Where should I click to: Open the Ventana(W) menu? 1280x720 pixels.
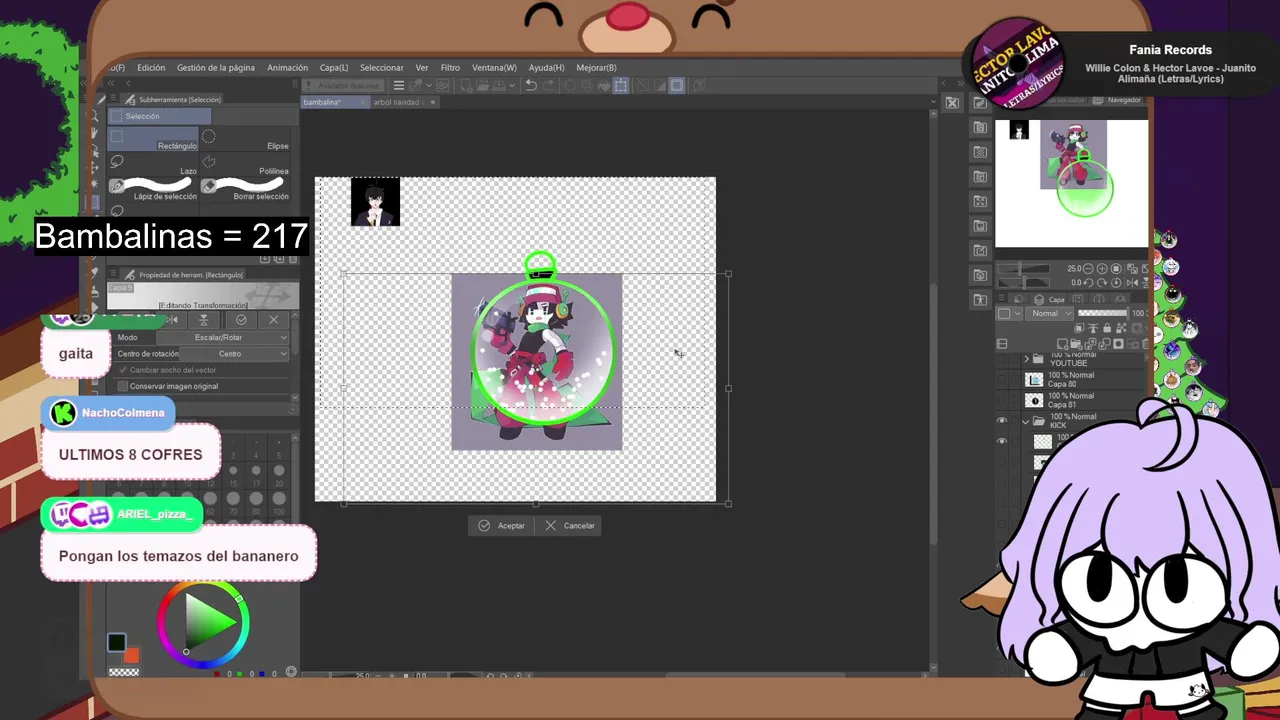coord(494,68)
